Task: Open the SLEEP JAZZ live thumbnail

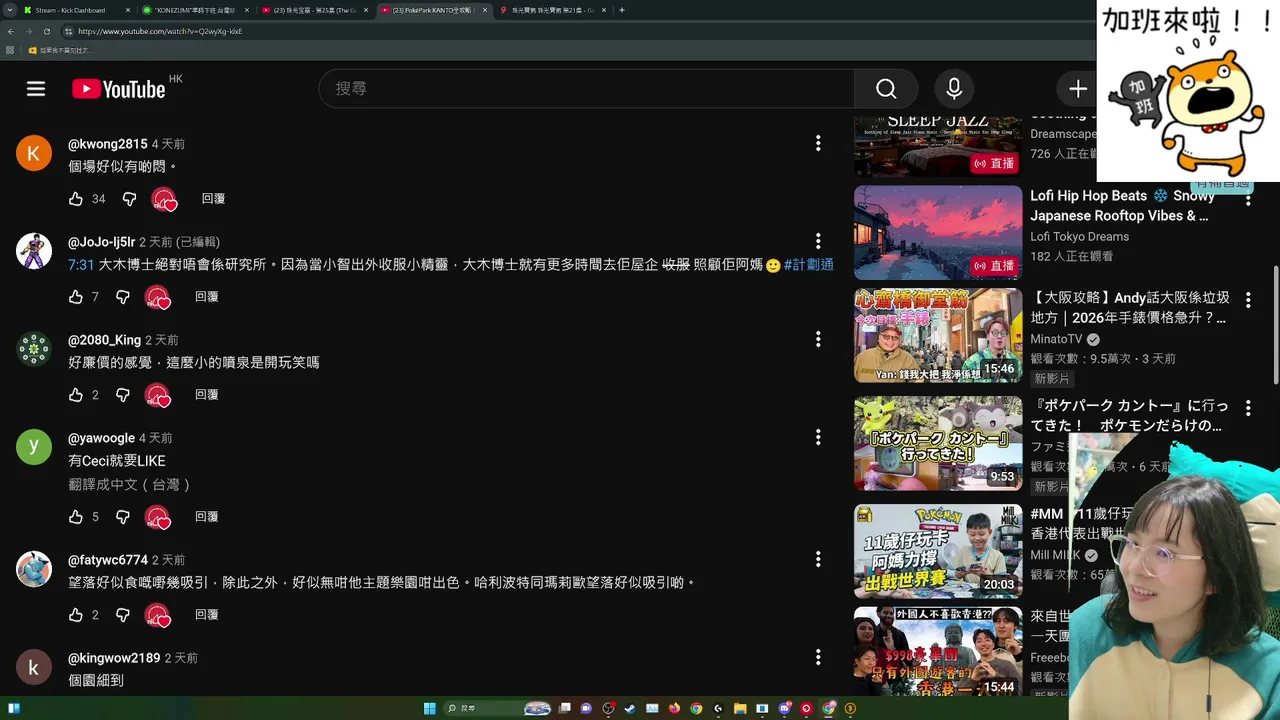Action: coord(938,146)
